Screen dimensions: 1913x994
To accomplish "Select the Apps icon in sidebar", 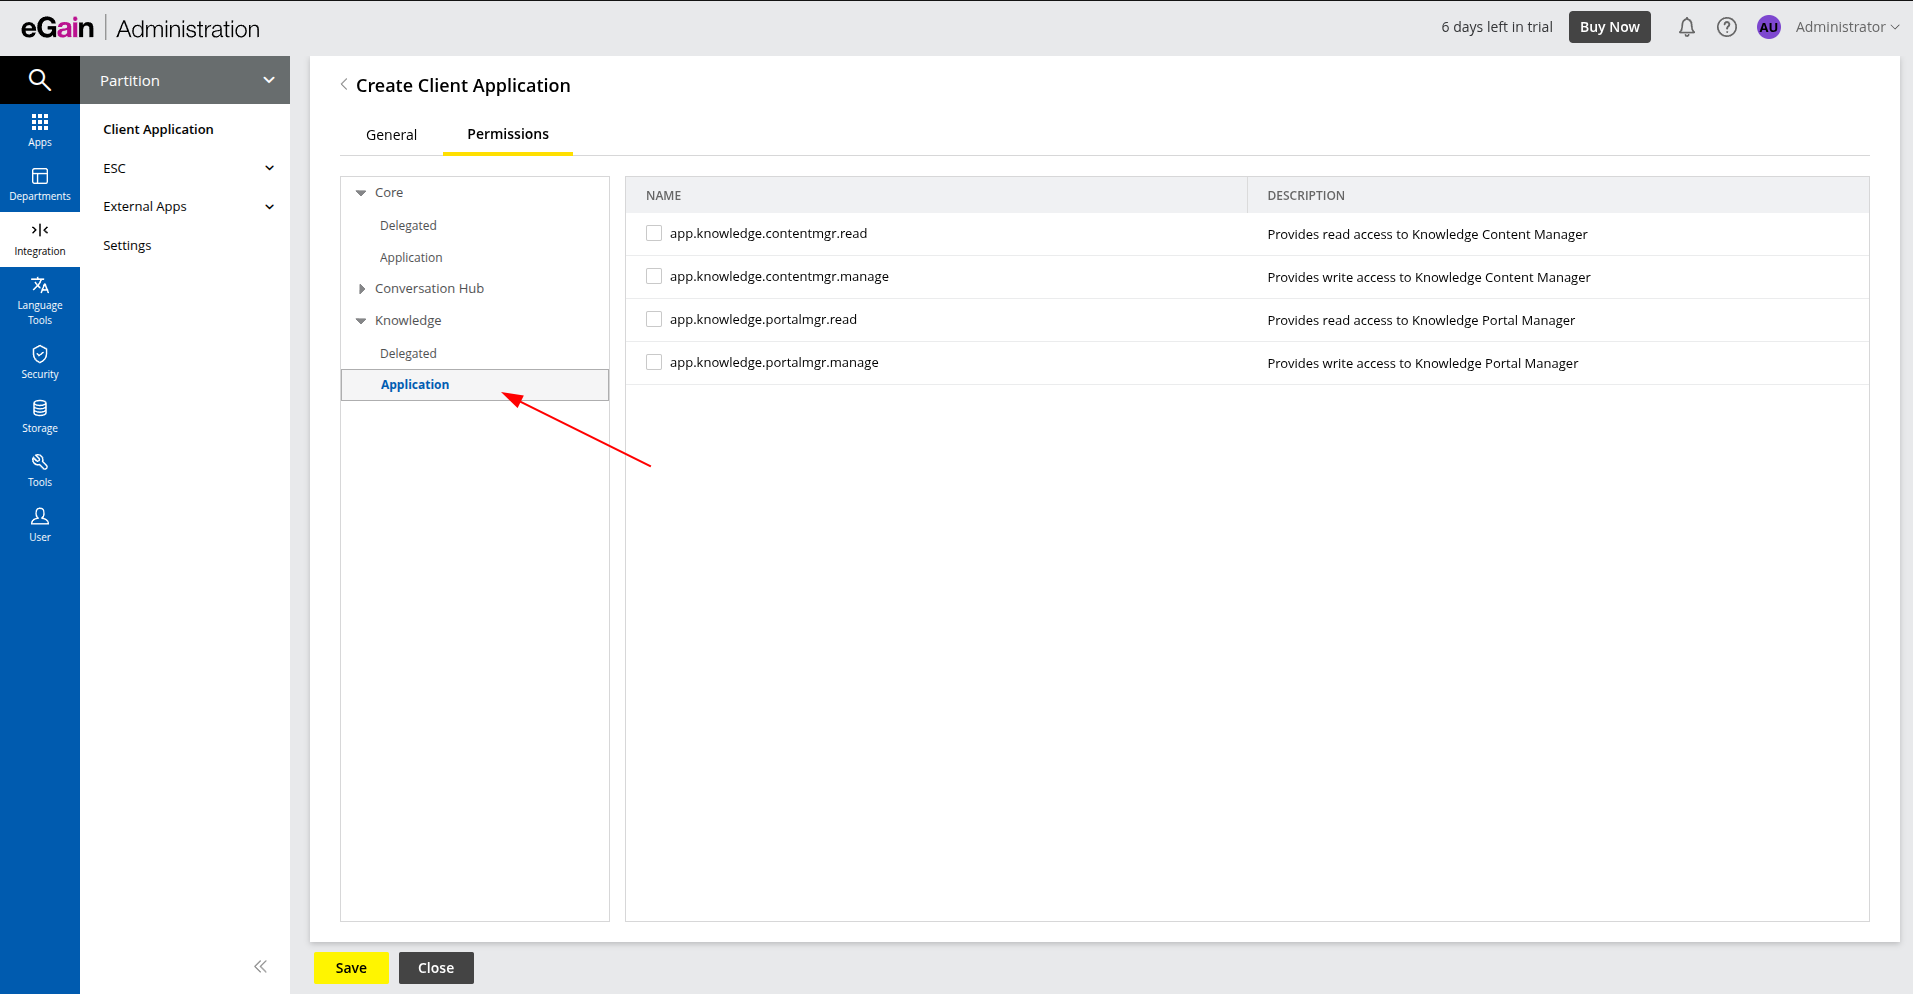I will click(x=40, y=129).
